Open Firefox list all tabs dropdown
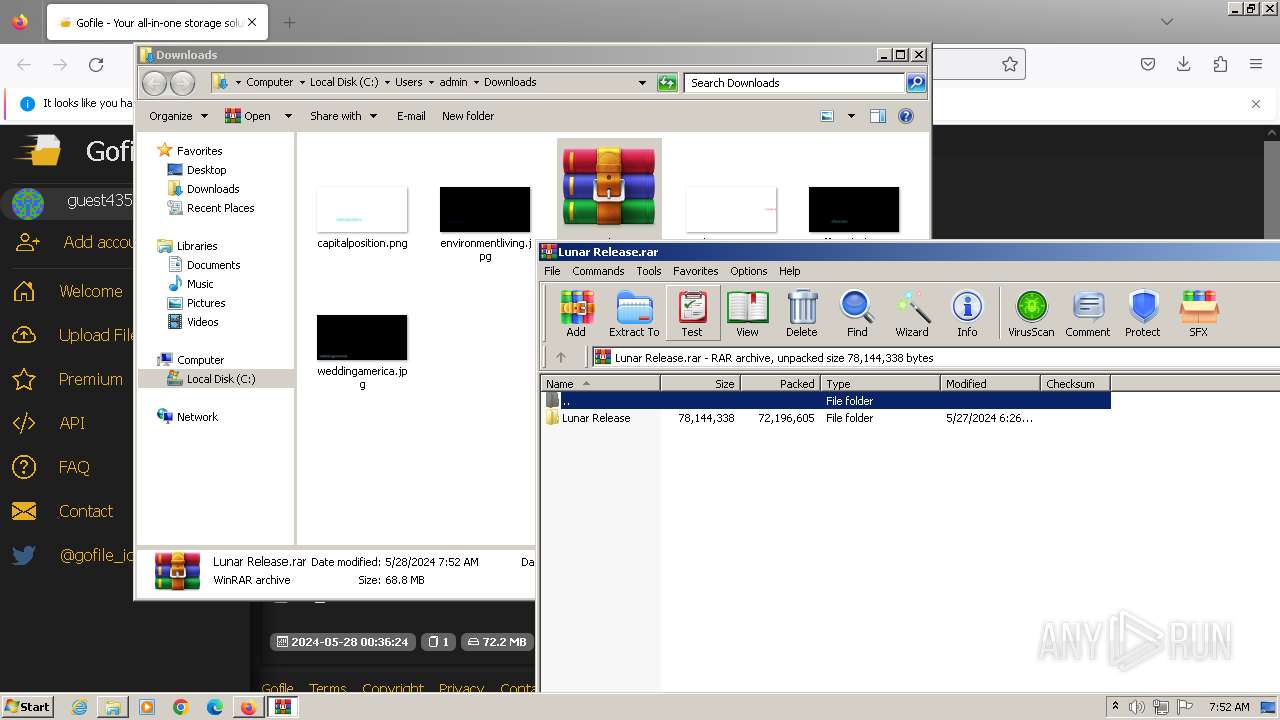Image resolution: width=1280 pixels, height=720 pixels. pyautogui.click(x=1167, y=22)
